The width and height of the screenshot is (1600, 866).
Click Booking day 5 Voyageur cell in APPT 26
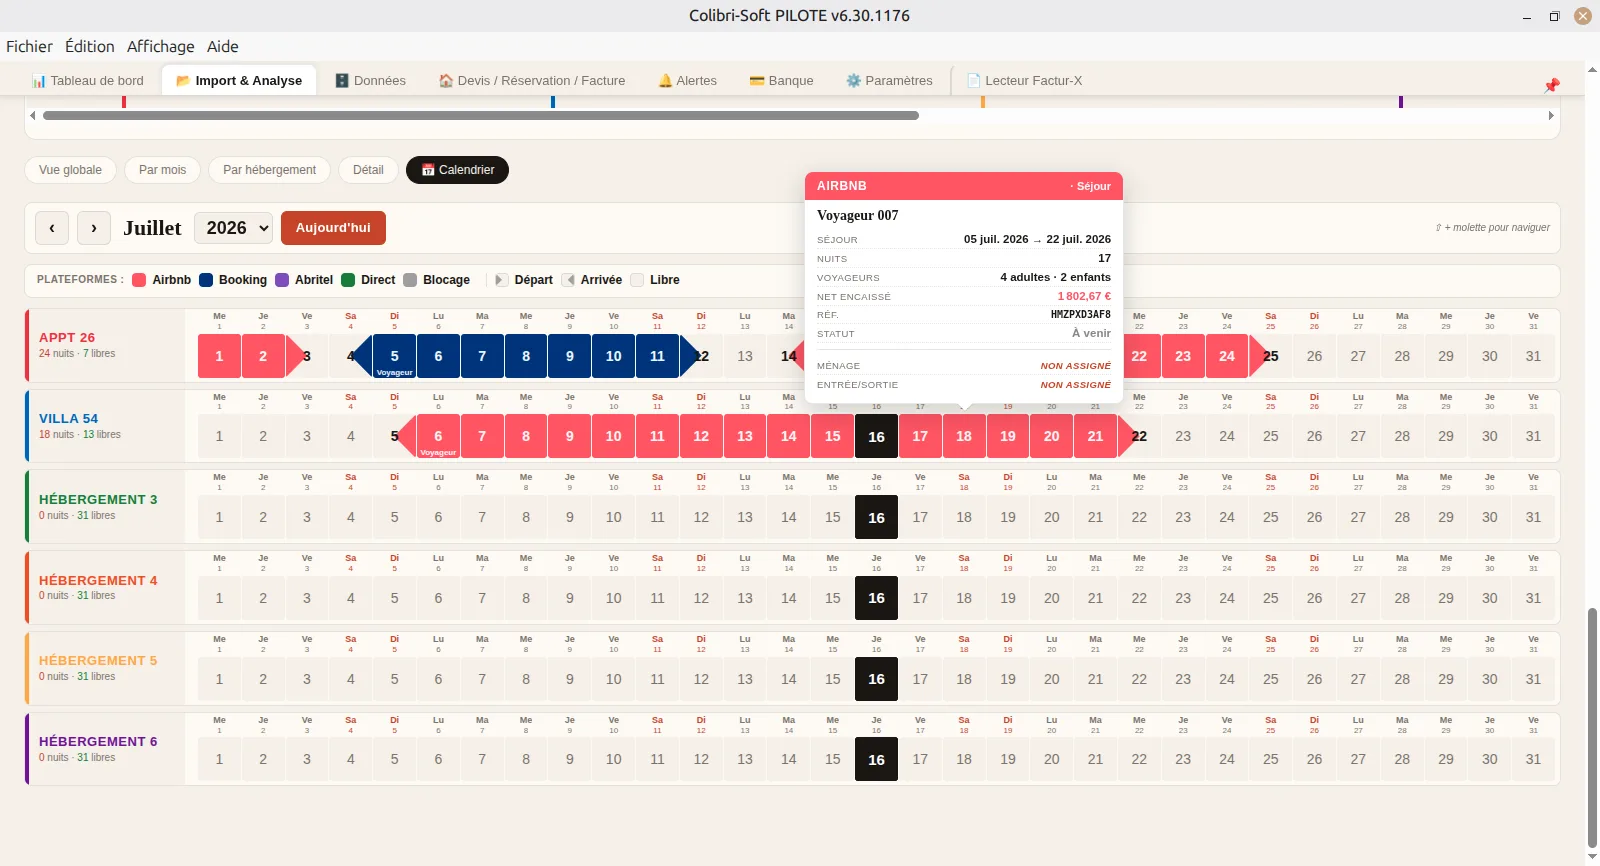394,356
